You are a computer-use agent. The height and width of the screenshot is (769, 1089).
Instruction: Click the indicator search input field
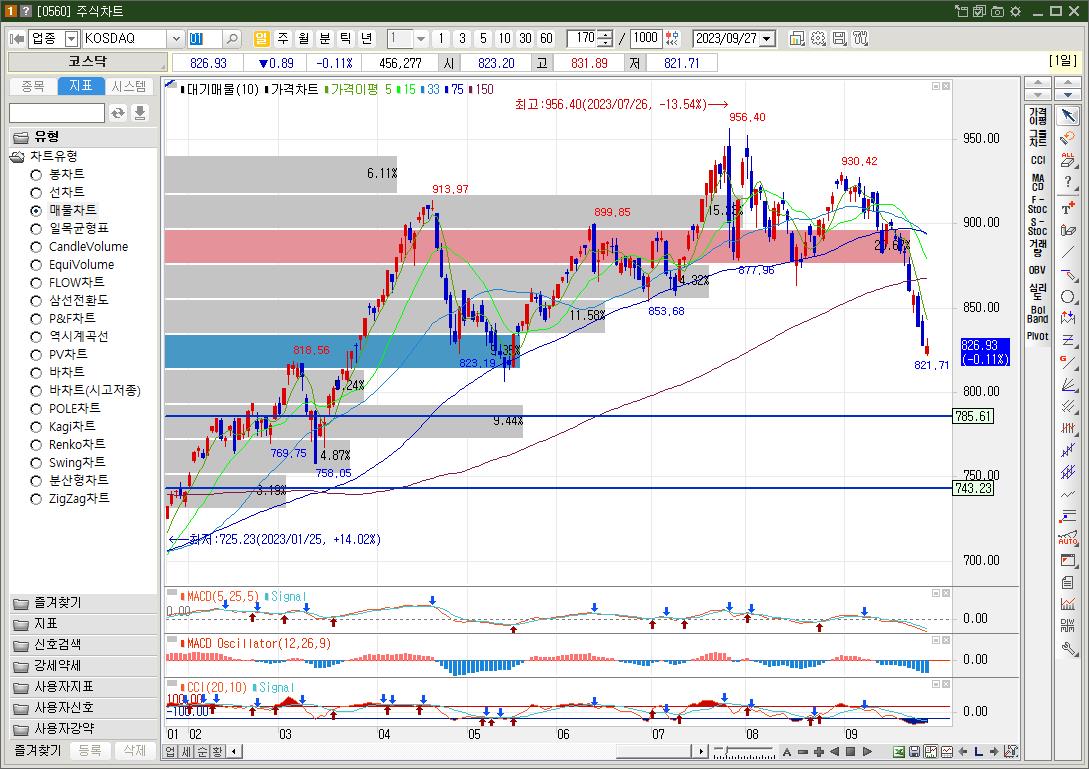[57, 113]
